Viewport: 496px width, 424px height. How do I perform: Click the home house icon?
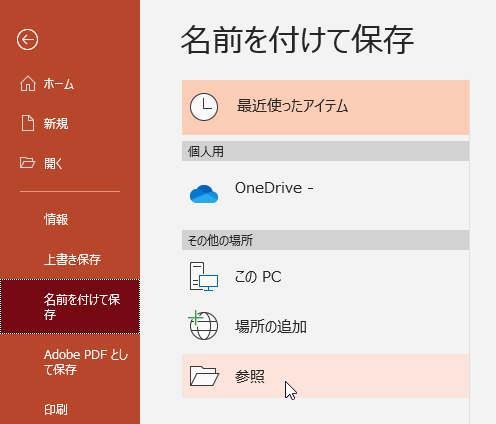click(x=28, y=83)
